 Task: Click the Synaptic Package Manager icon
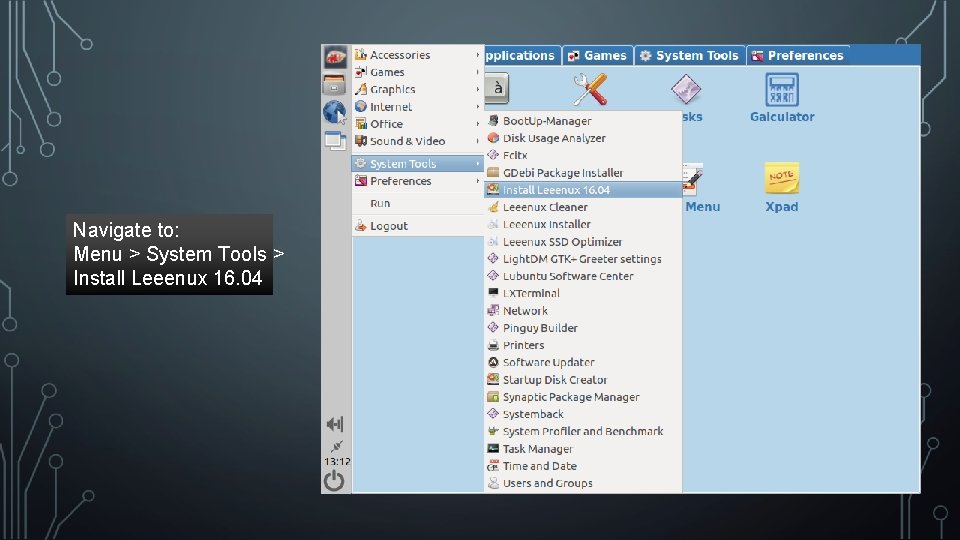pos(493,397)
